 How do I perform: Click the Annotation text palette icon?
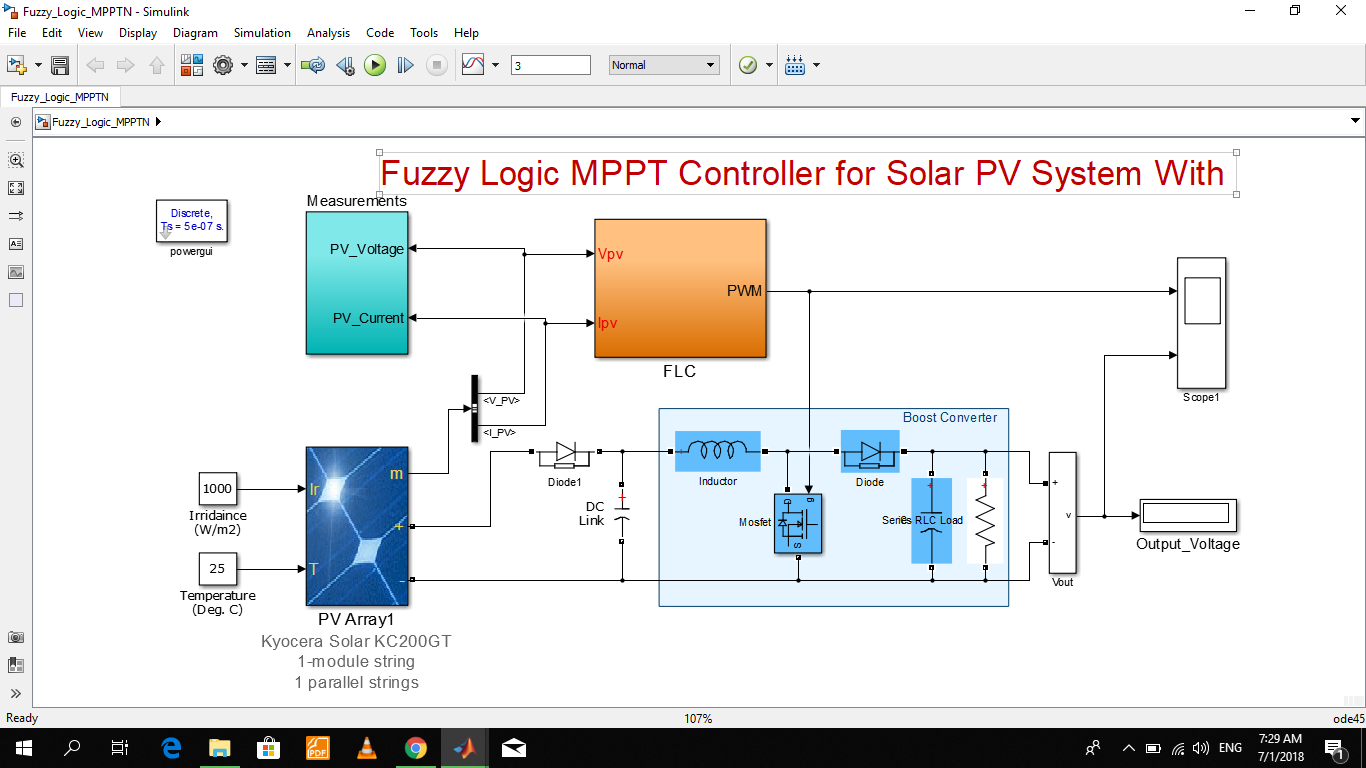(x=15, y=244)
